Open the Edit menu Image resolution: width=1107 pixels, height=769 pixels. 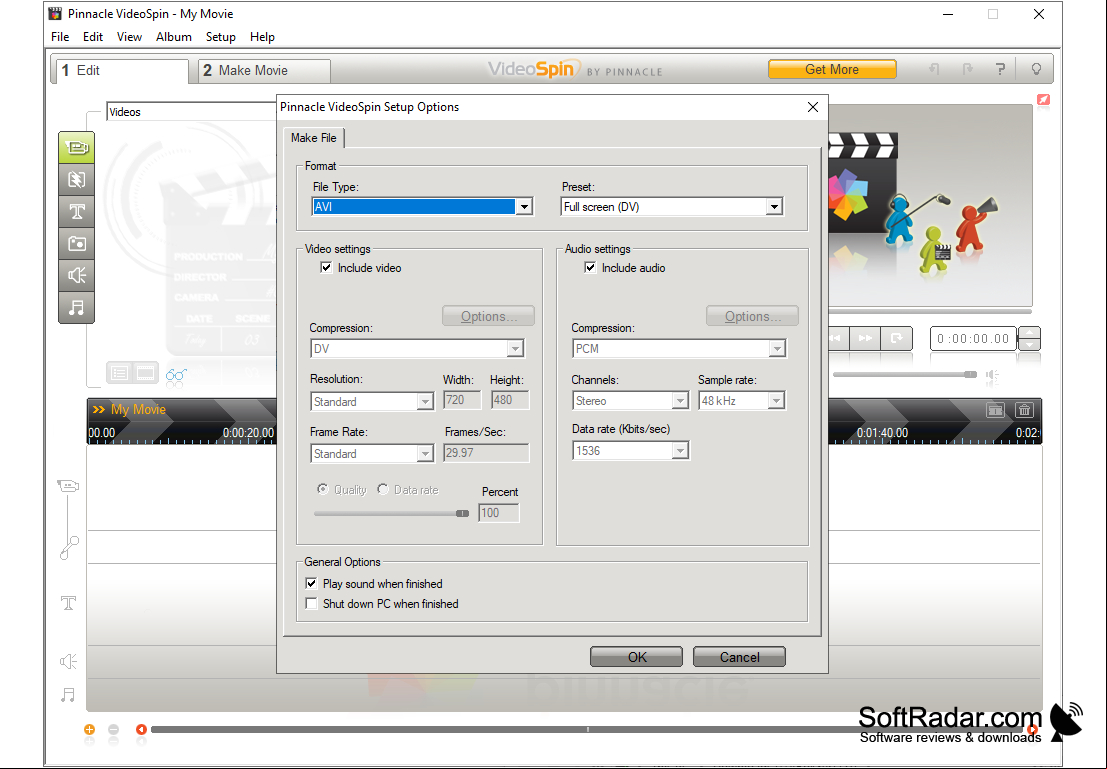(92, 37)
